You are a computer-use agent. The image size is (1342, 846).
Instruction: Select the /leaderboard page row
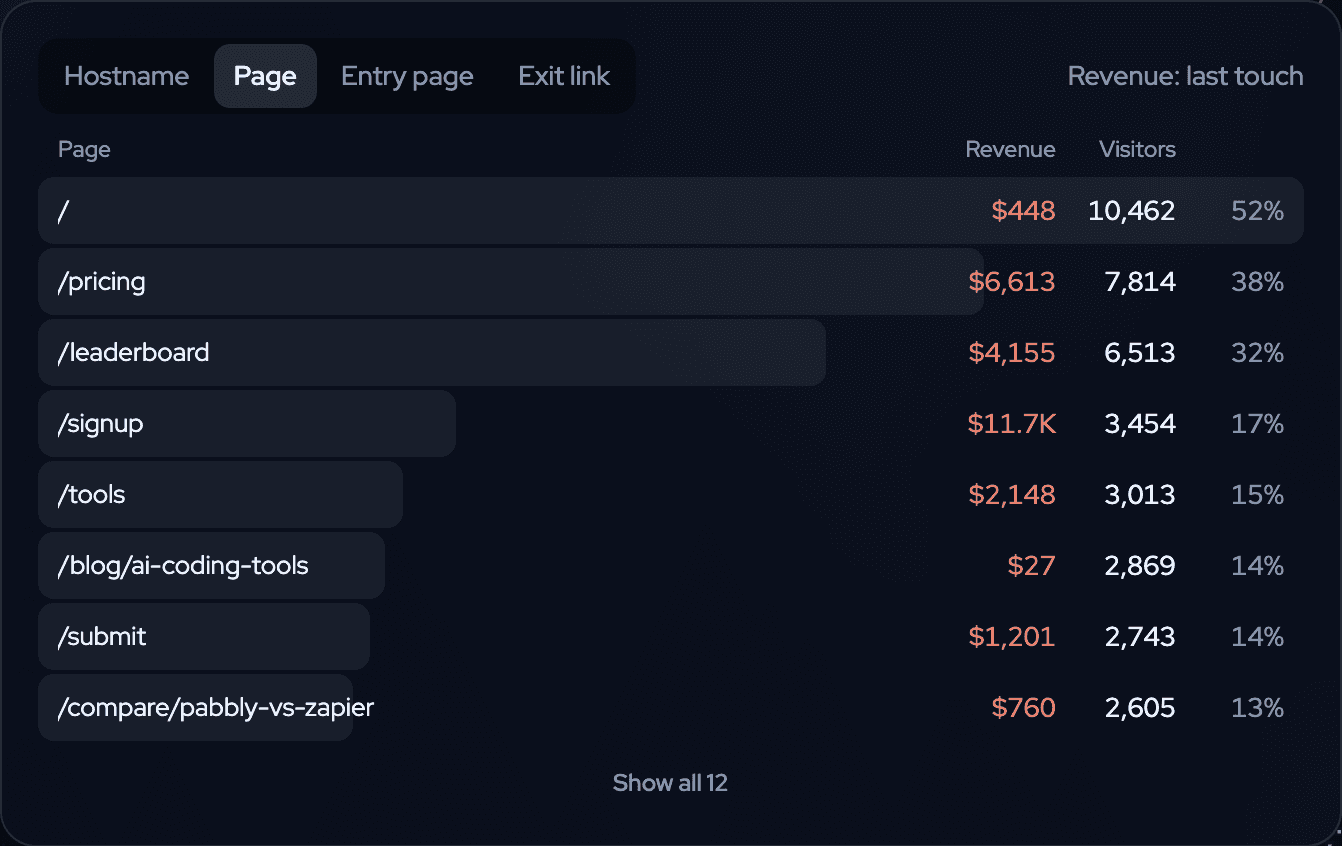point(671,353)
